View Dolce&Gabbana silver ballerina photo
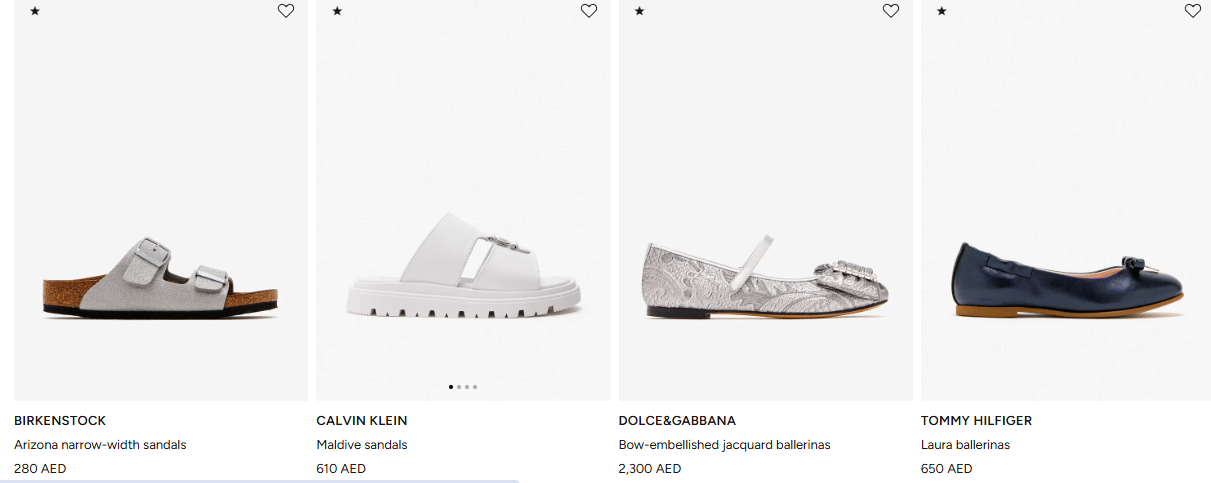This screenshot has width=1211, height=483. [x=766, y=278]
